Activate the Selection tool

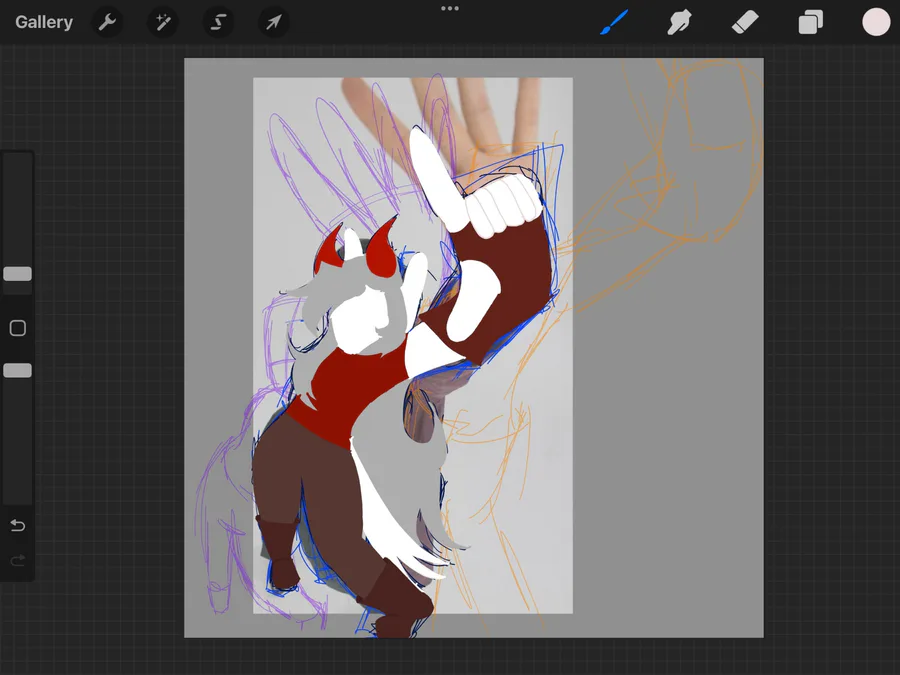coord(218,22)
